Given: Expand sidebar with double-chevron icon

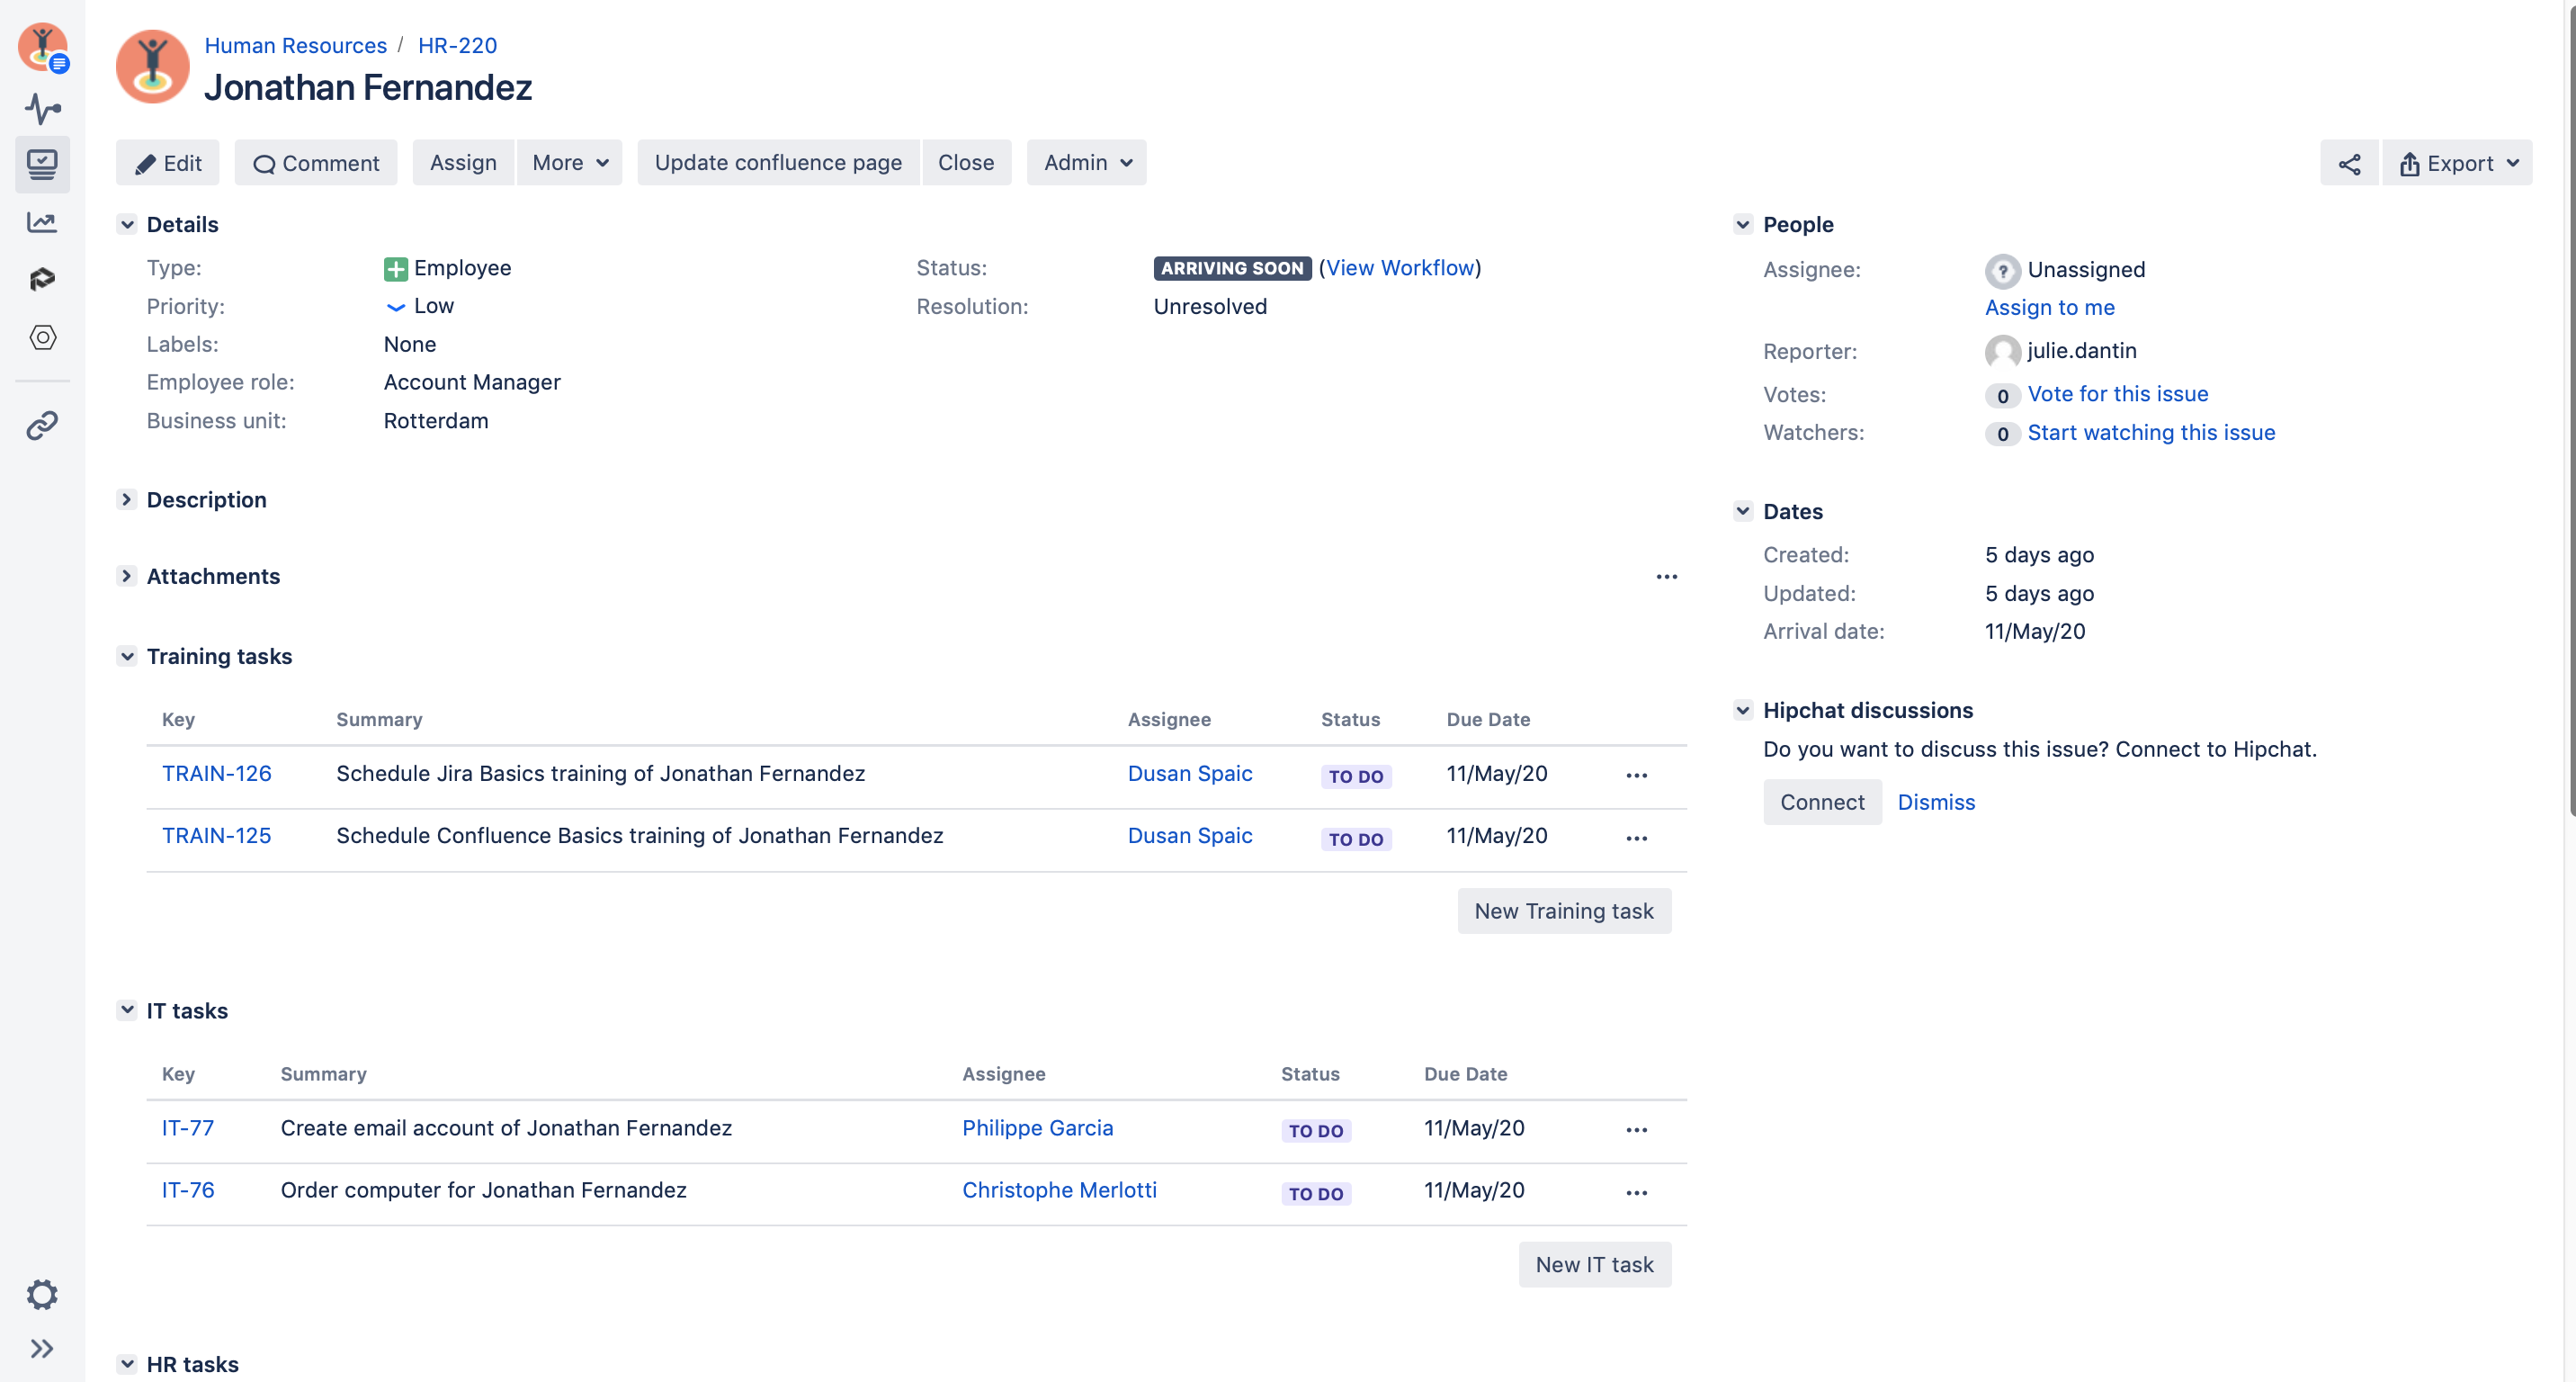Looking at the screenshot, I should [x=42, y=1348].
